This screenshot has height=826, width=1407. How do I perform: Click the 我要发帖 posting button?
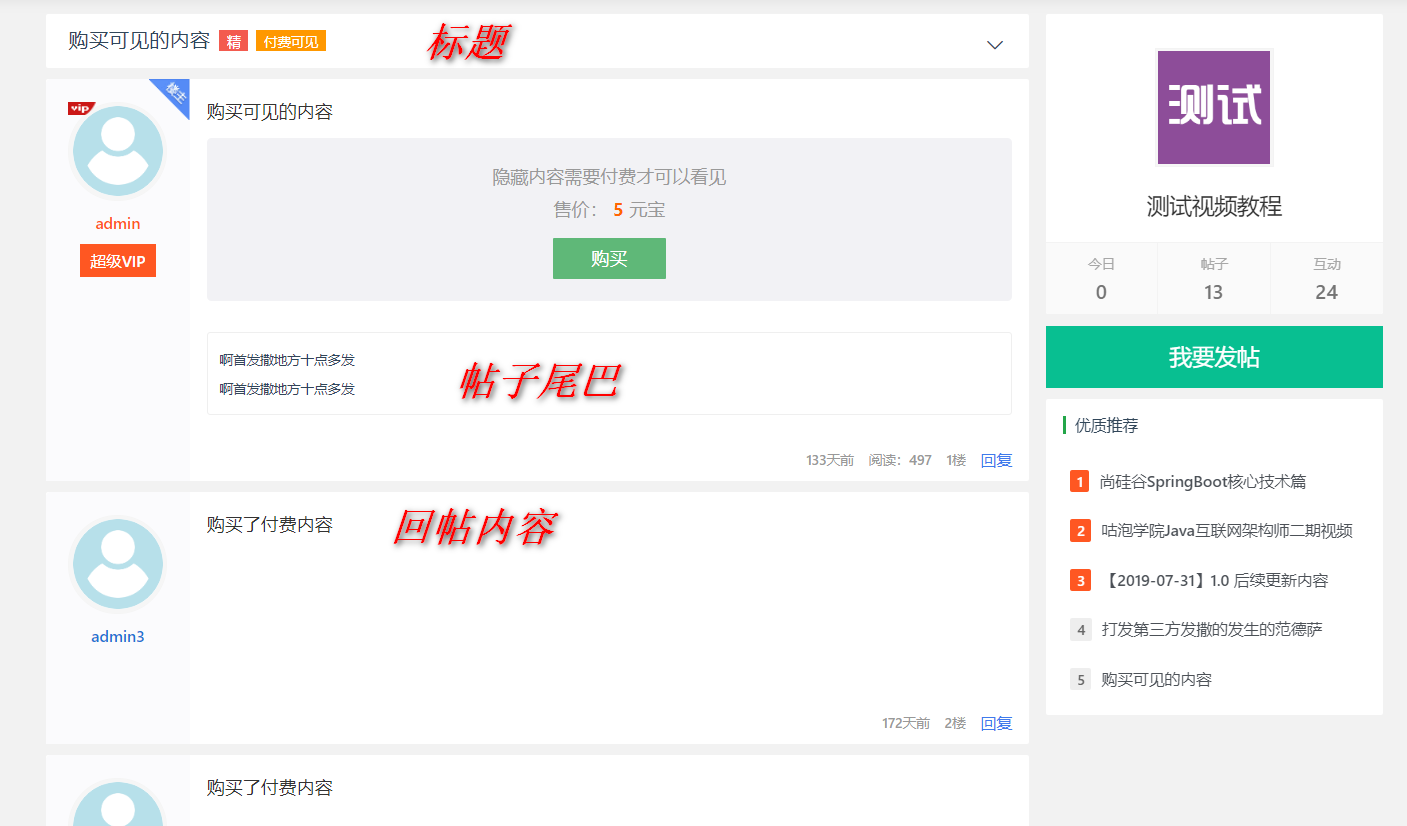point(1213,357)
